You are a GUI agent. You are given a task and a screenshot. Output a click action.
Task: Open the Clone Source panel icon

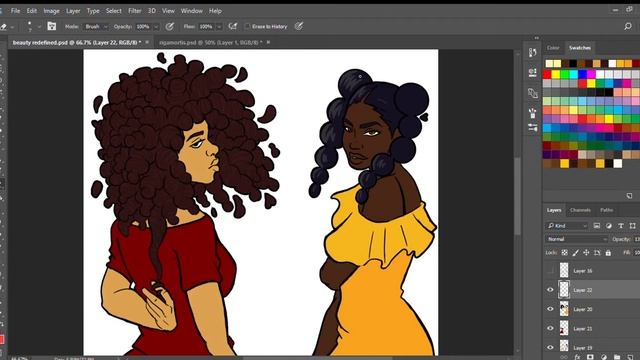[x=533, y=93]
